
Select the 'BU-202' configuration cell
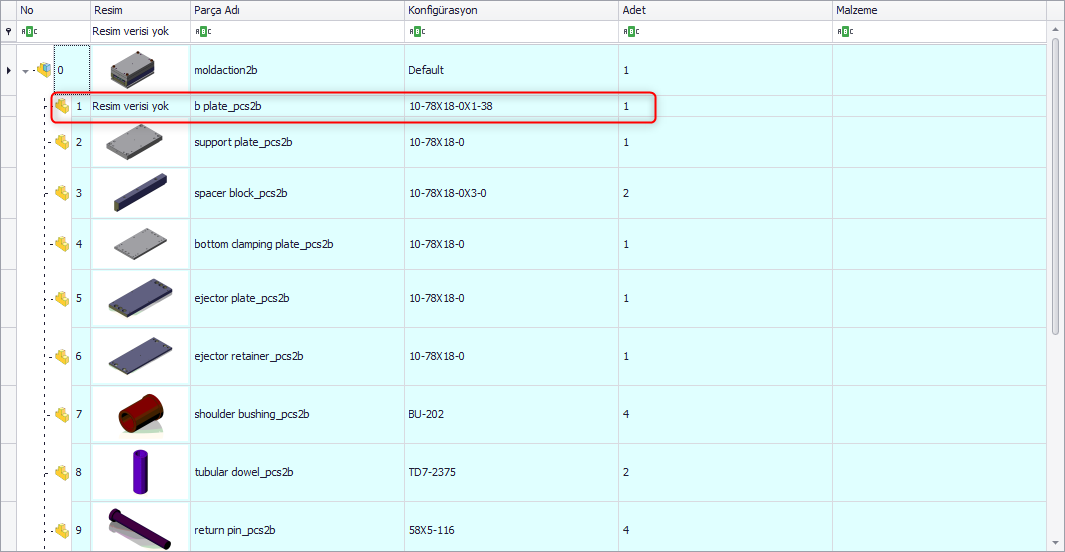(511, 414)
